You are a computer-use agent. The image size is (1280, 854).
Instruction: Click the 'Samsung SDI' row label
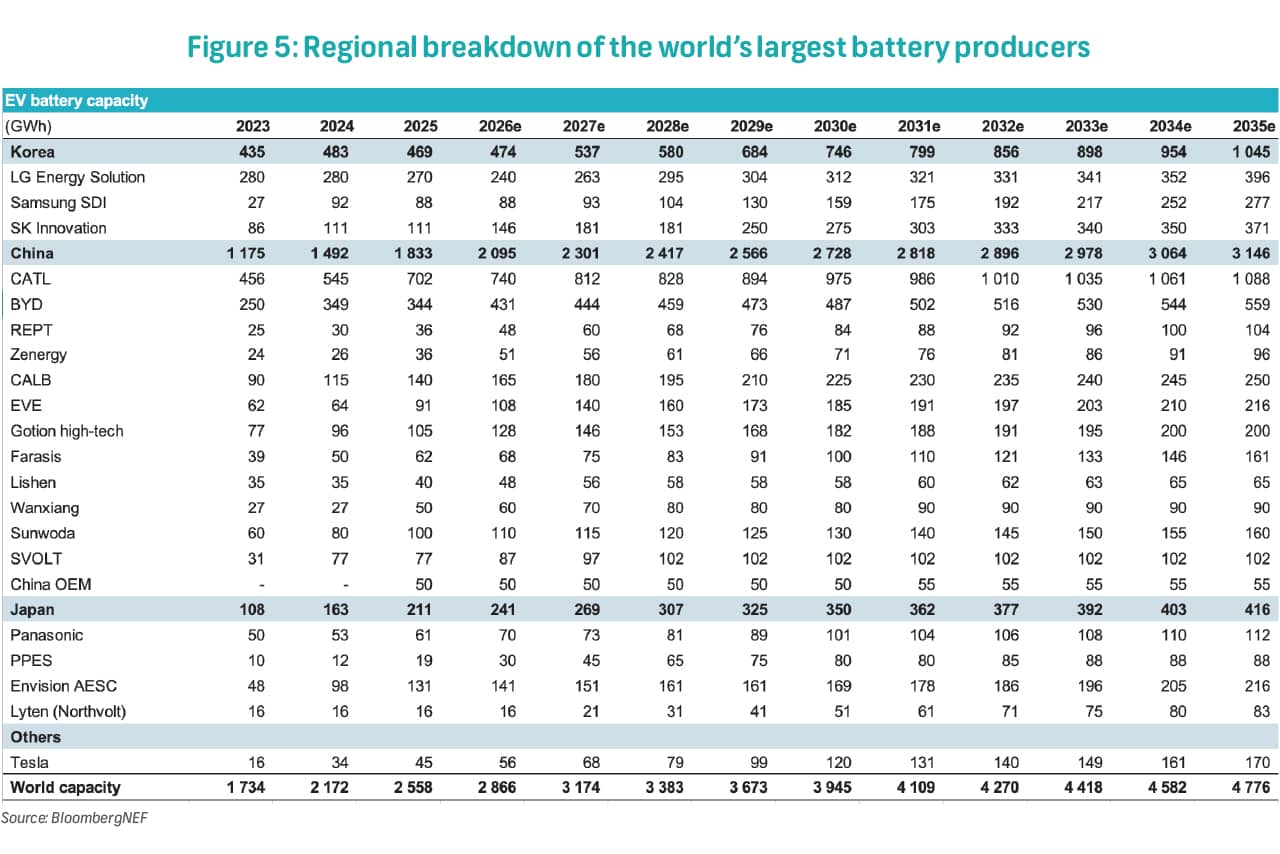56,203
